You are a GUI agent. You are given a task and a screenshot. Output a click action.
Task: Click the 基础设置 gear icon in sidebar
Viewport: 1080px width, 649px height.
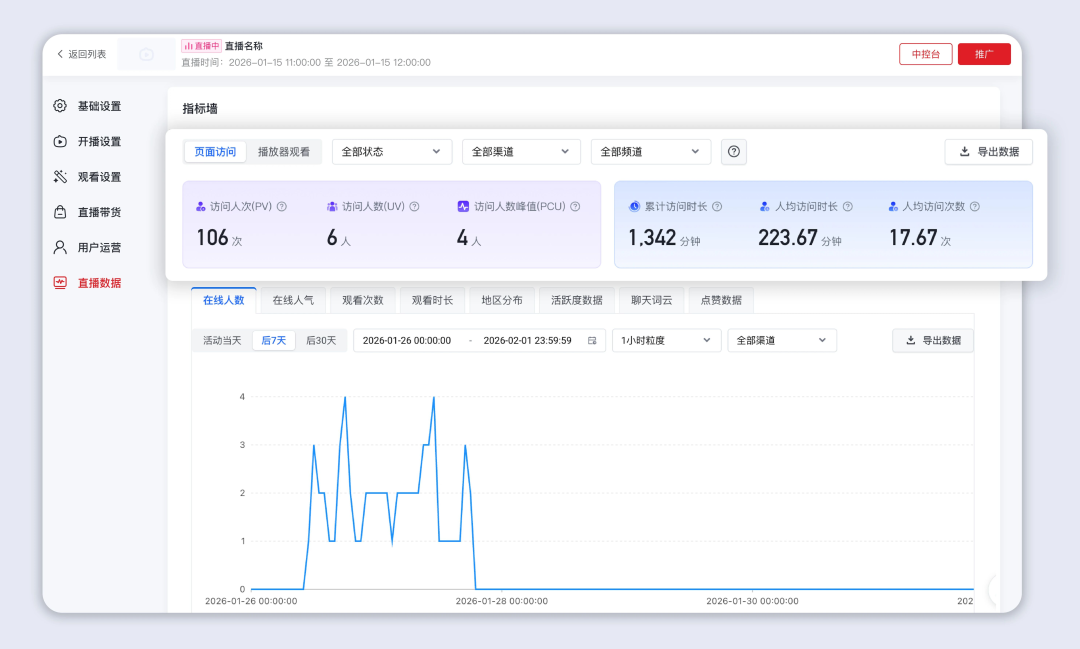tap(60, 106)
